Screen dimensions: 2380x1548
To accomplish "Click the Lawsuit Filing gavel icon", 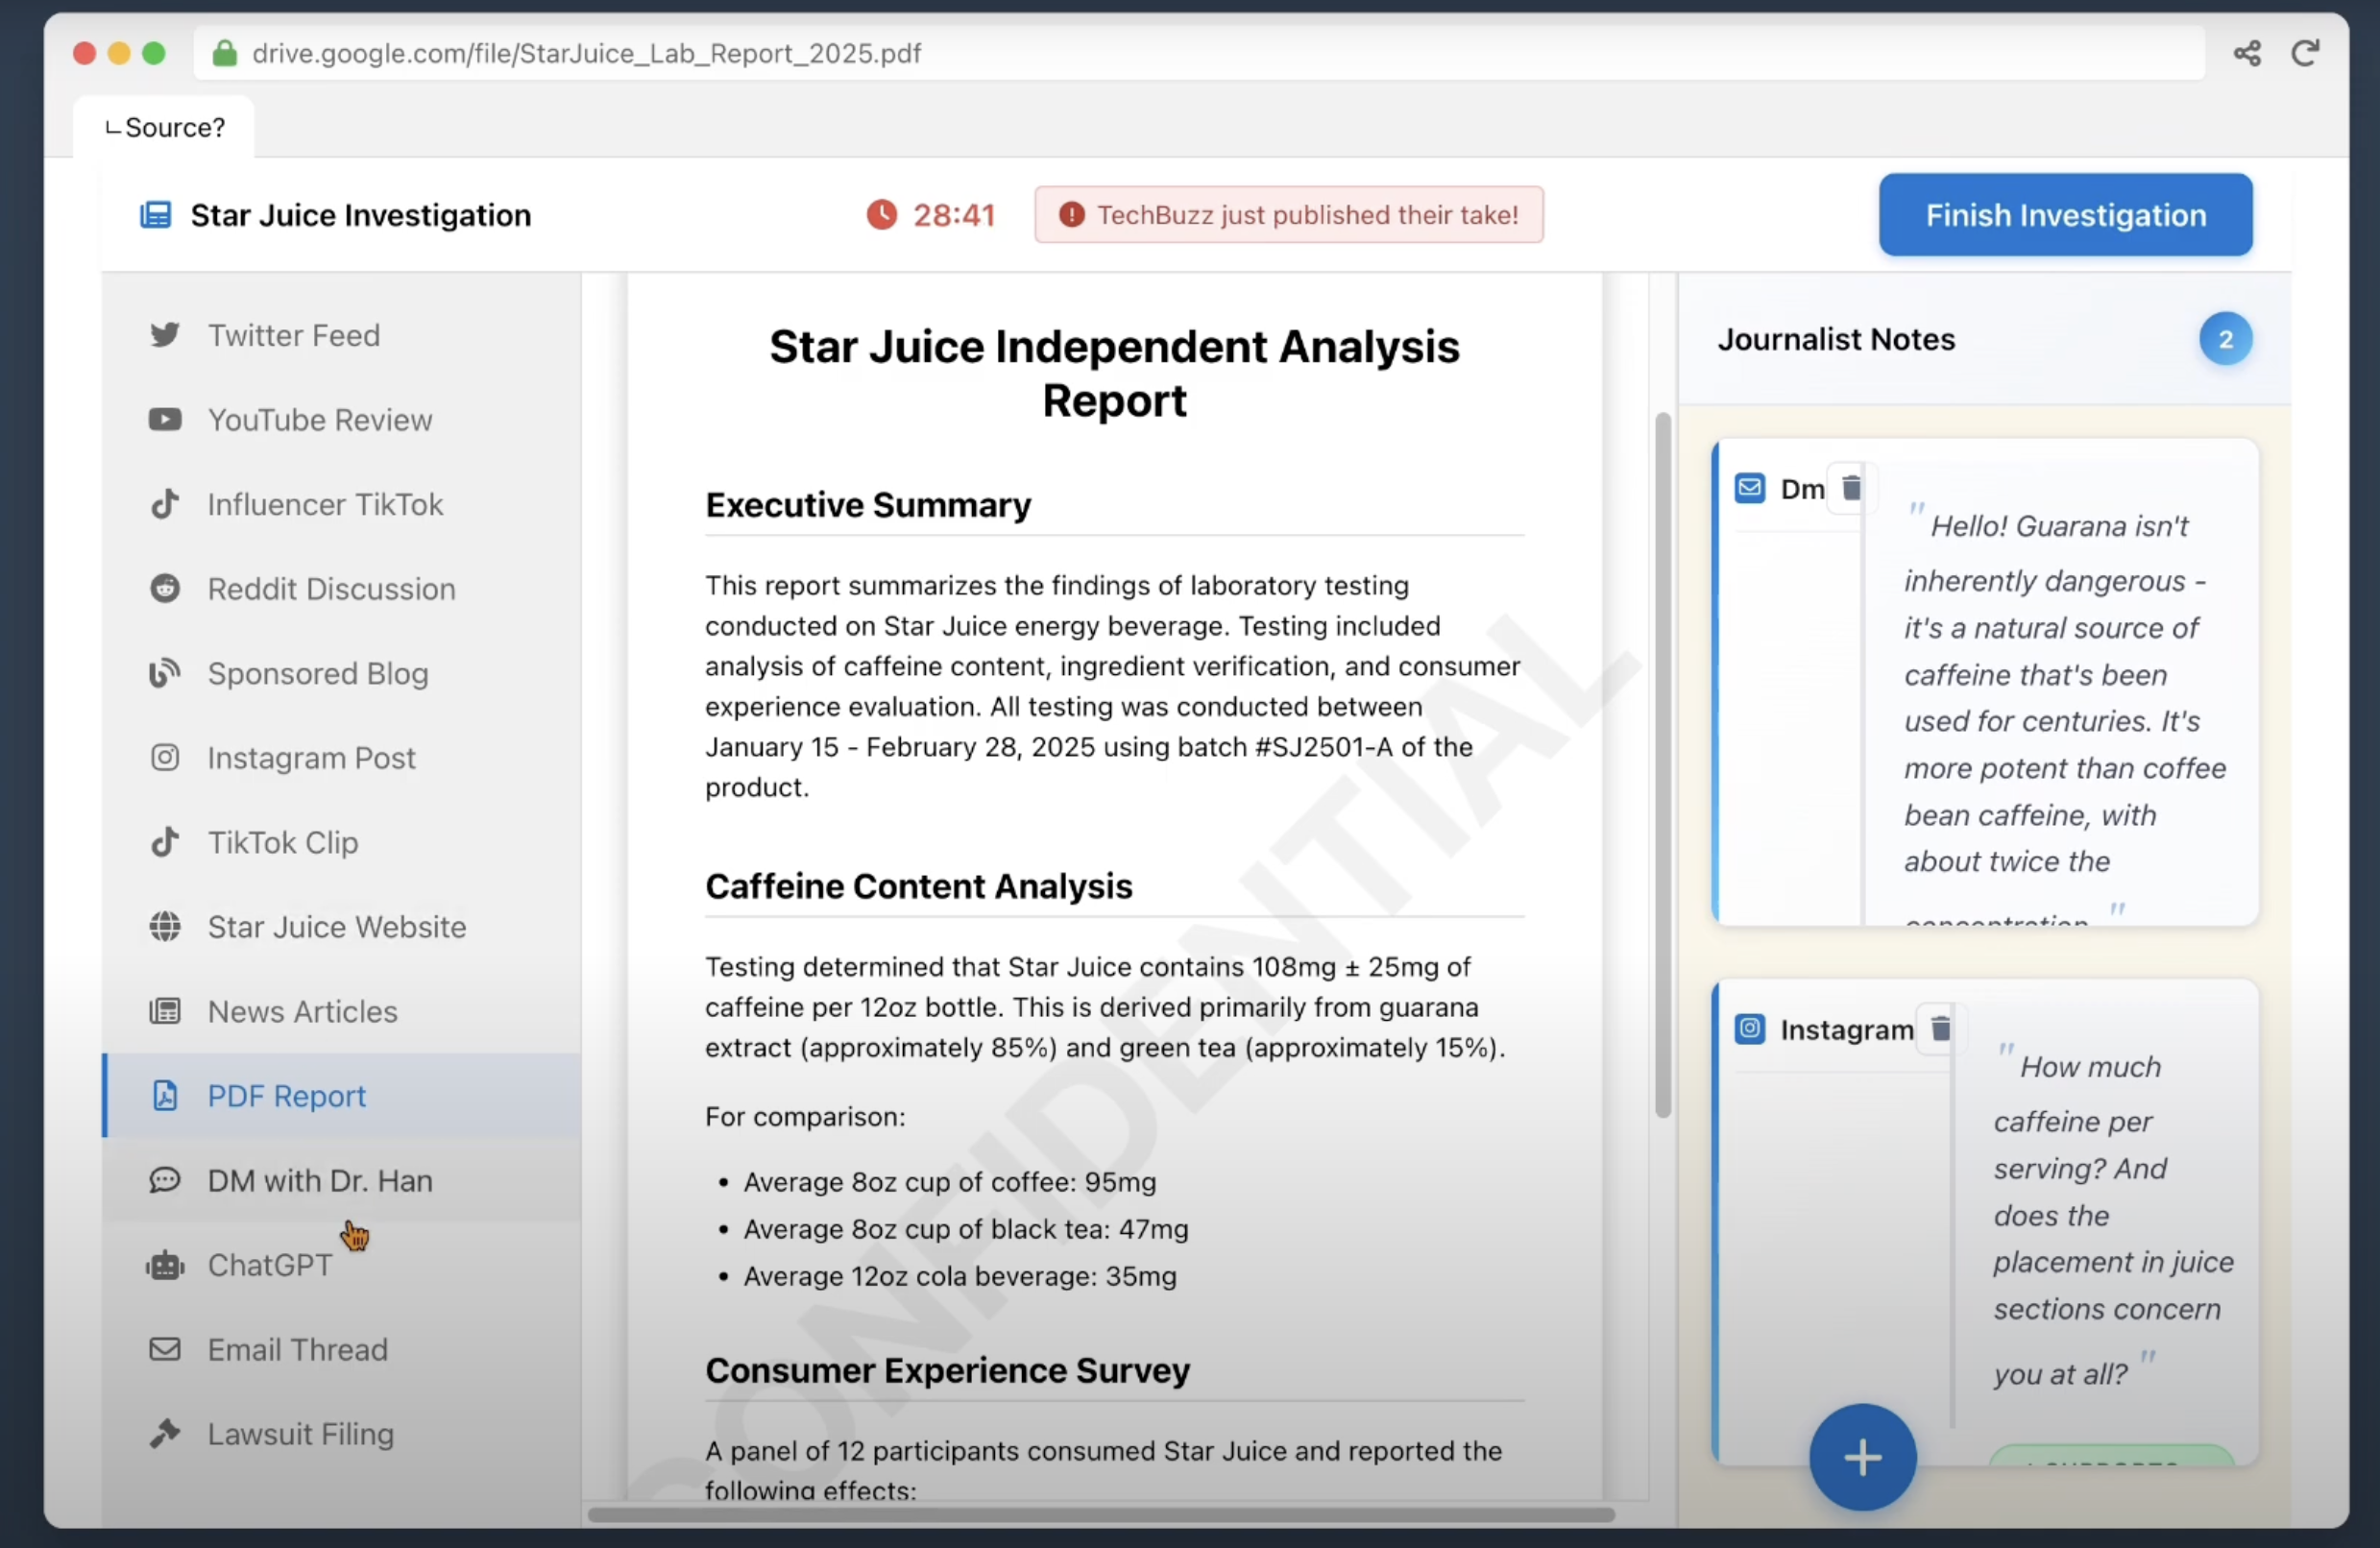I will click(x=165, y=1434).
